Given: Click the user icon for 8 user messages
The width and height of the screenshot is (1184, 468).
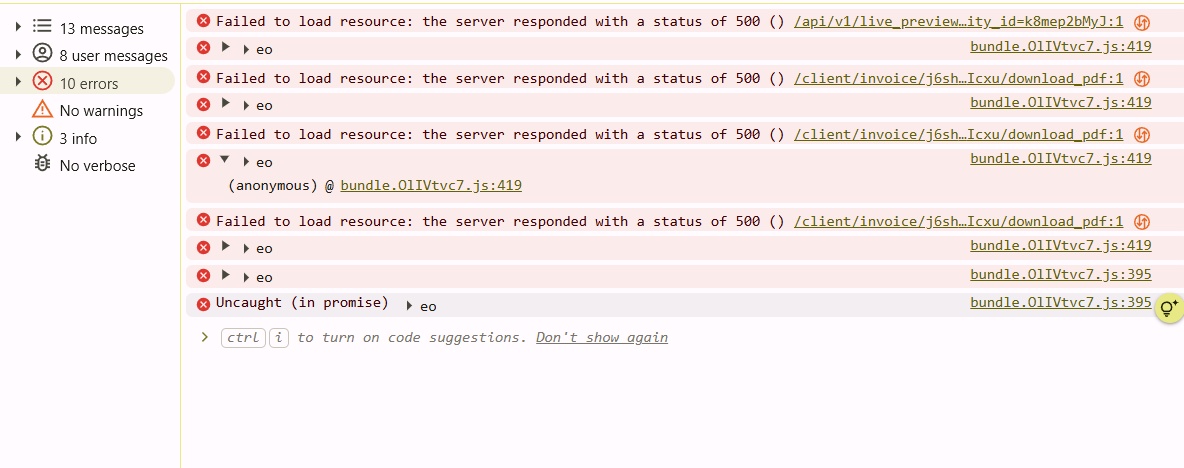Looking at the screenshot, I should (x=42, y=55).
